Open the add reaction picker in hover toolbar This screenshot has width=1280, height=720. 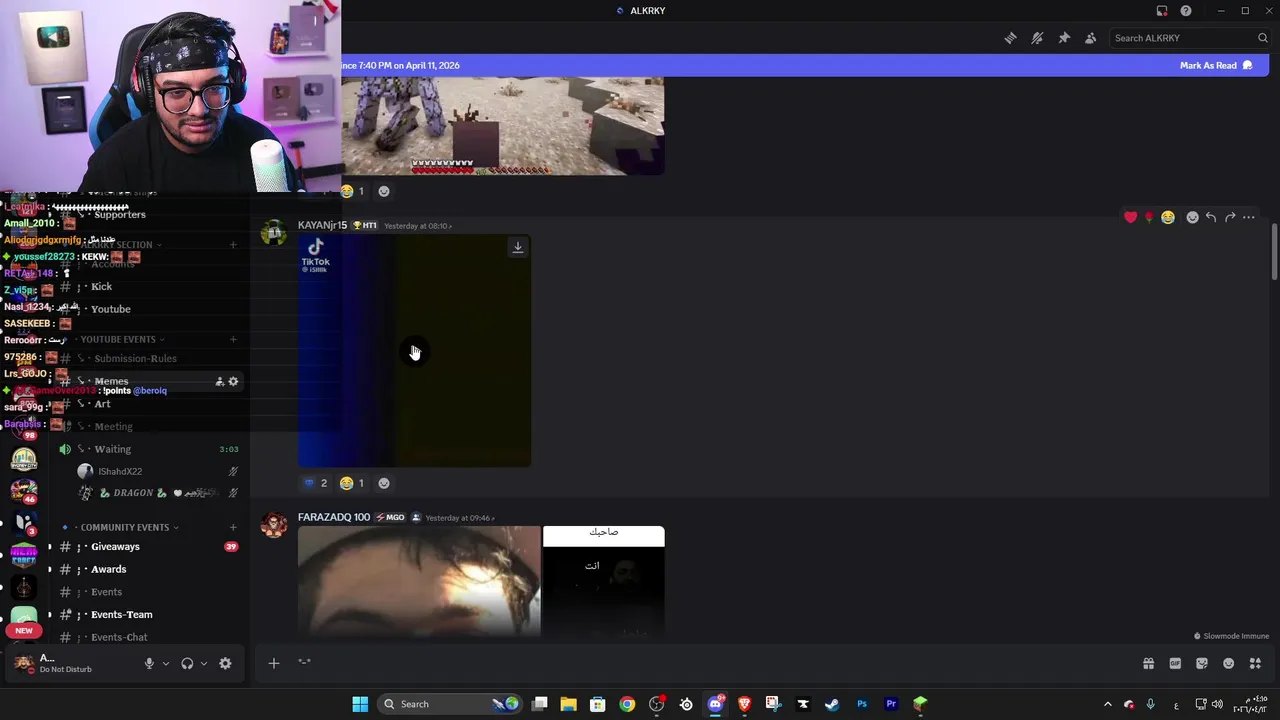tap(1192, 217)
